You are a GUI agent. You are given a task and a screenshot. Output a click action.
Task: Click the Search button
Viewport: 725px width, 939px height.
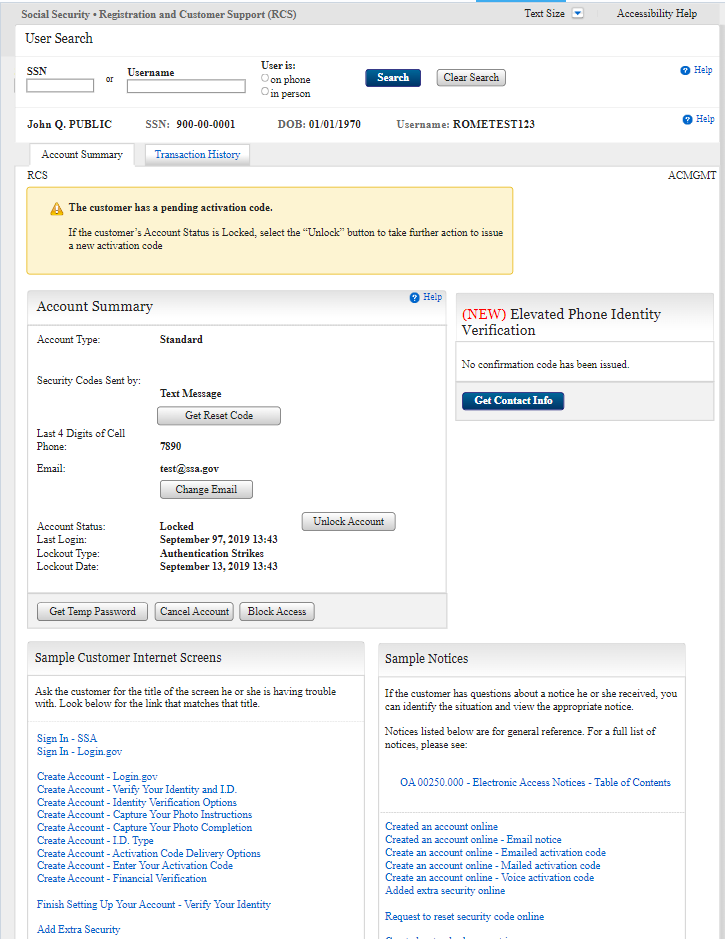point(392,78)
